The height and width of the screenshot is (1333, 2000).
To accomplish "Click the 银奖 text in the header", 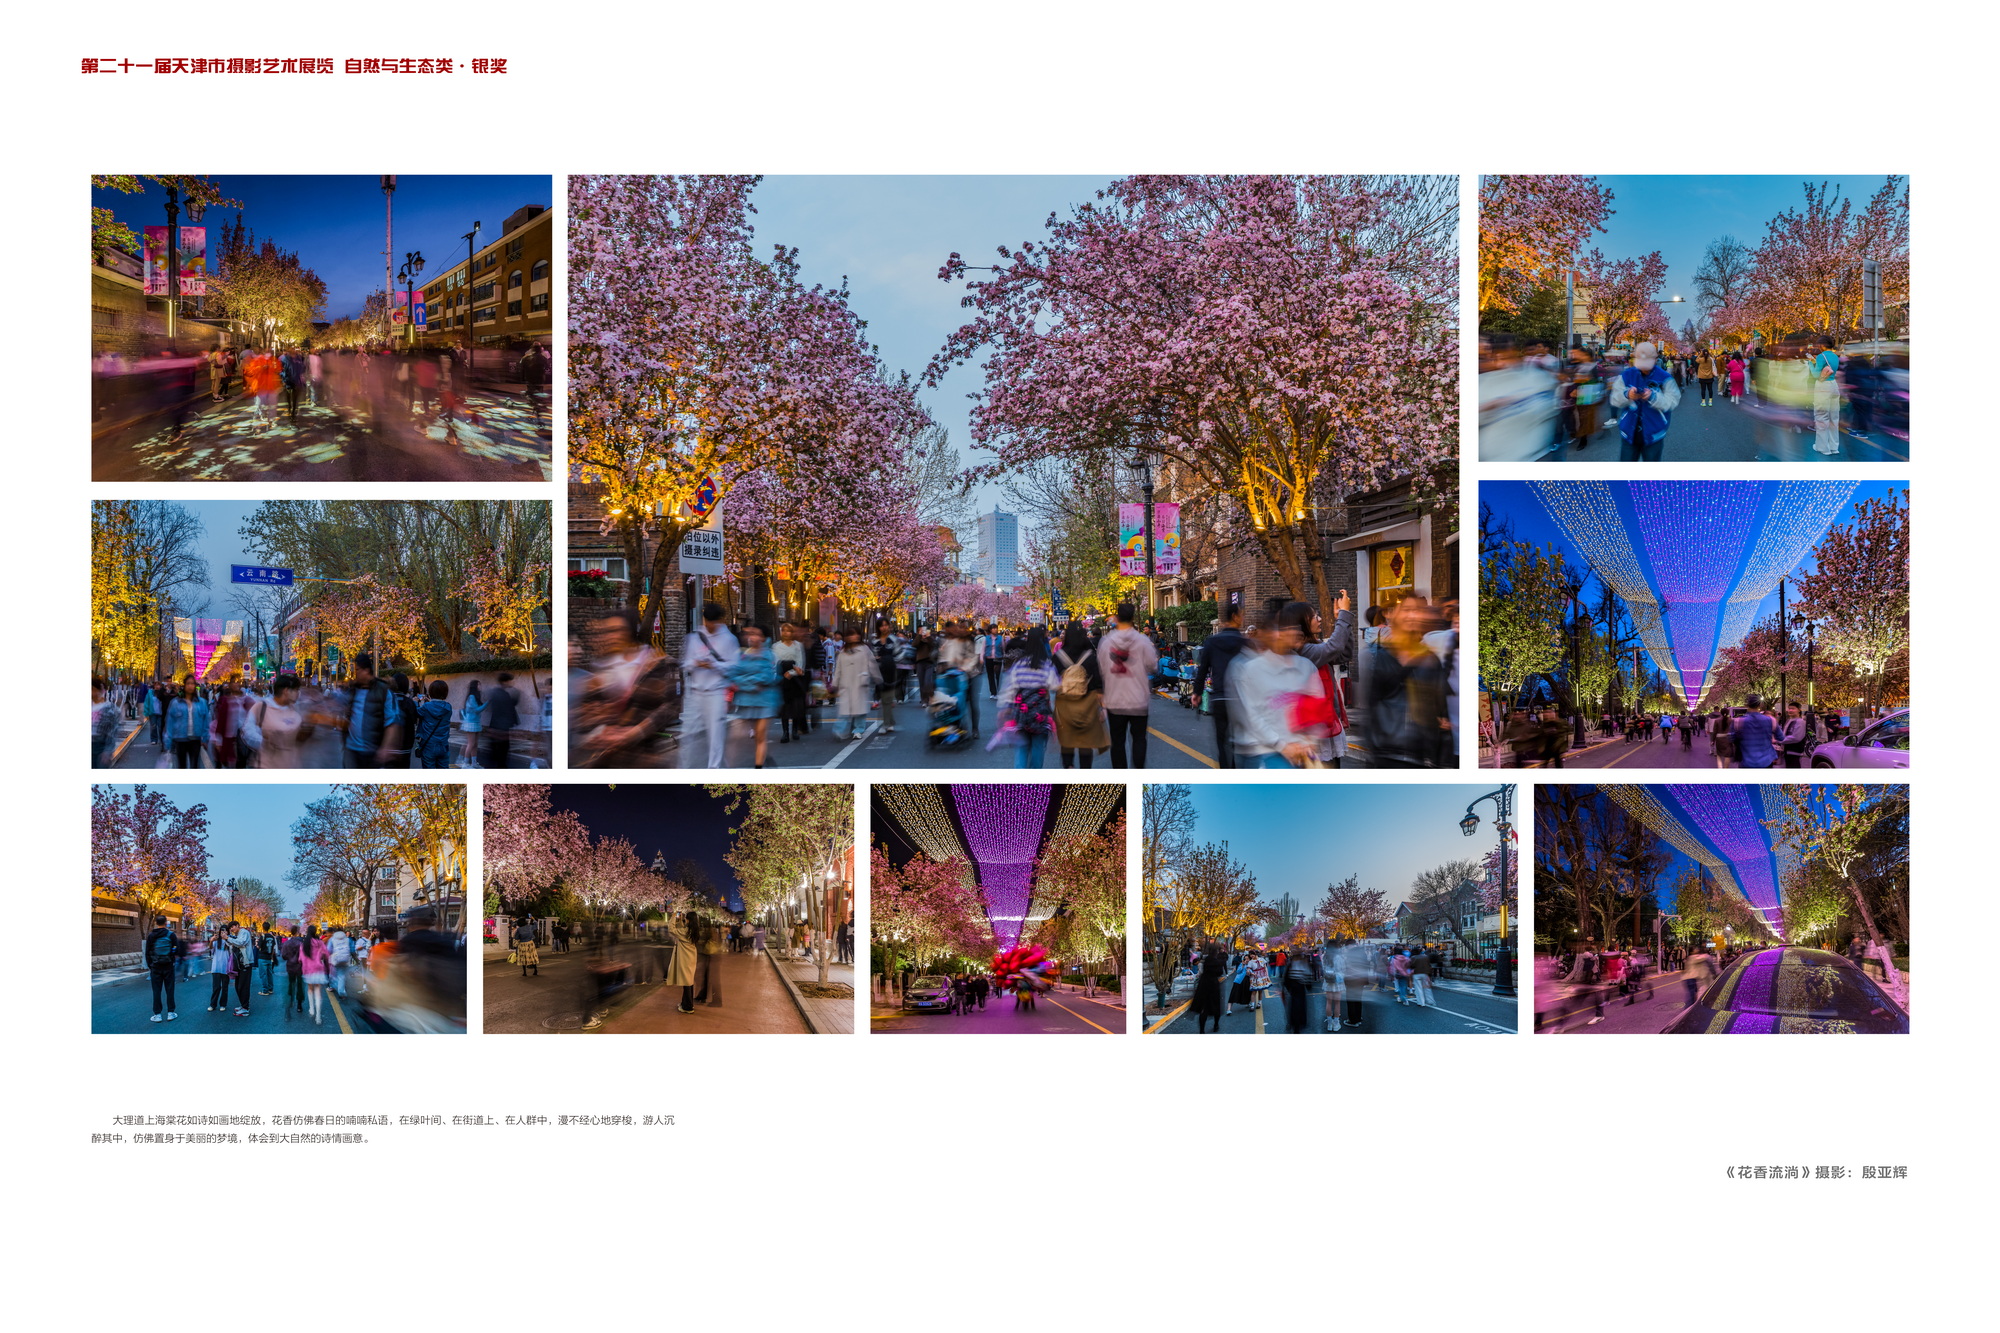I will pyautogui.click(x=489, y=66).
